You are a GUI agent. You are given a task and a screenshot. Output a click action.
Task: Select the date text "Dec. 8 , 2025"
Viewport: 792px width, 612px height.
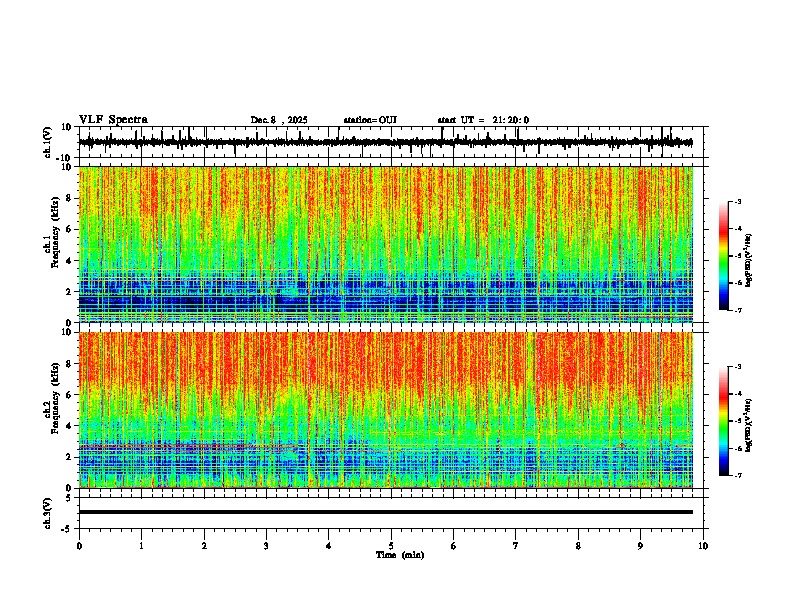279,120
